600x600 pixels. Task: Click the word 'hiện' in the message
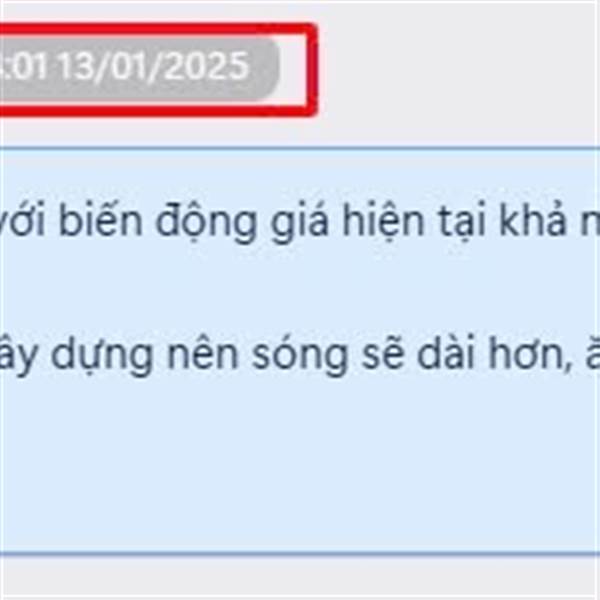[383, 222]
